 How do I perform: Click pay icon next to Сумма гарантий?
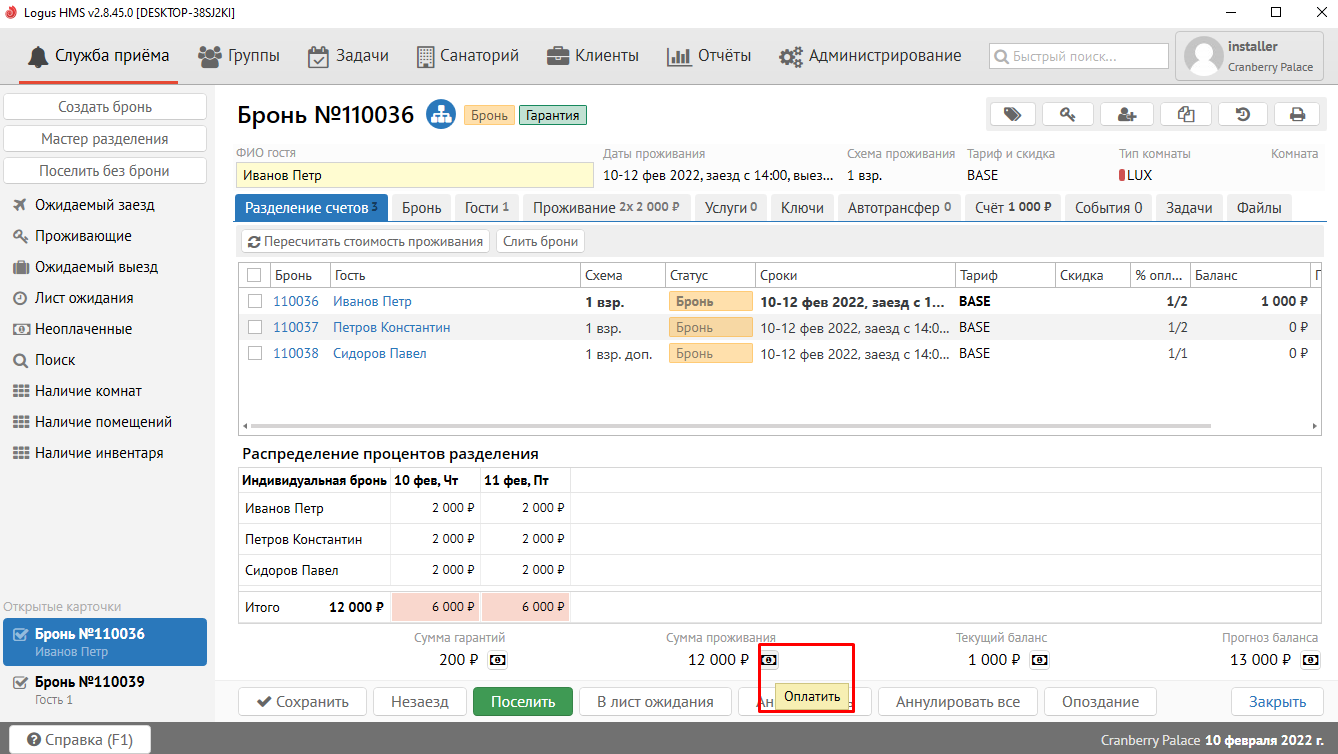(497, 660)
